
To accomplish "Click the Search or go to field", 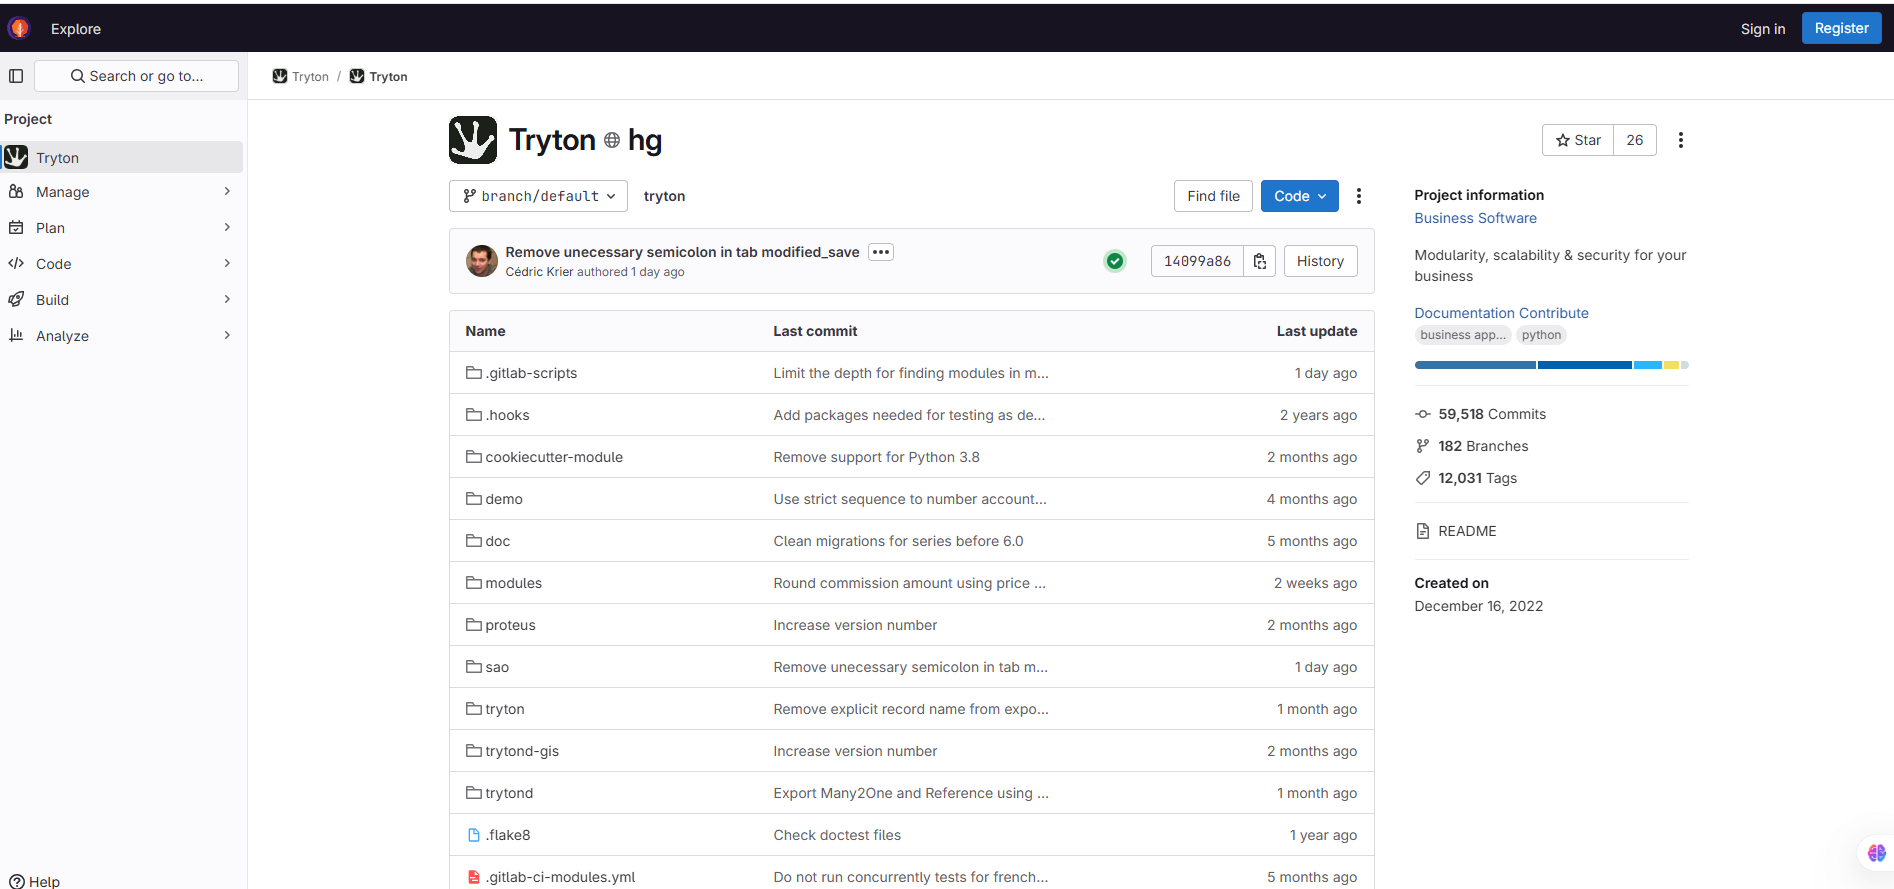I will tap(136, 76).
